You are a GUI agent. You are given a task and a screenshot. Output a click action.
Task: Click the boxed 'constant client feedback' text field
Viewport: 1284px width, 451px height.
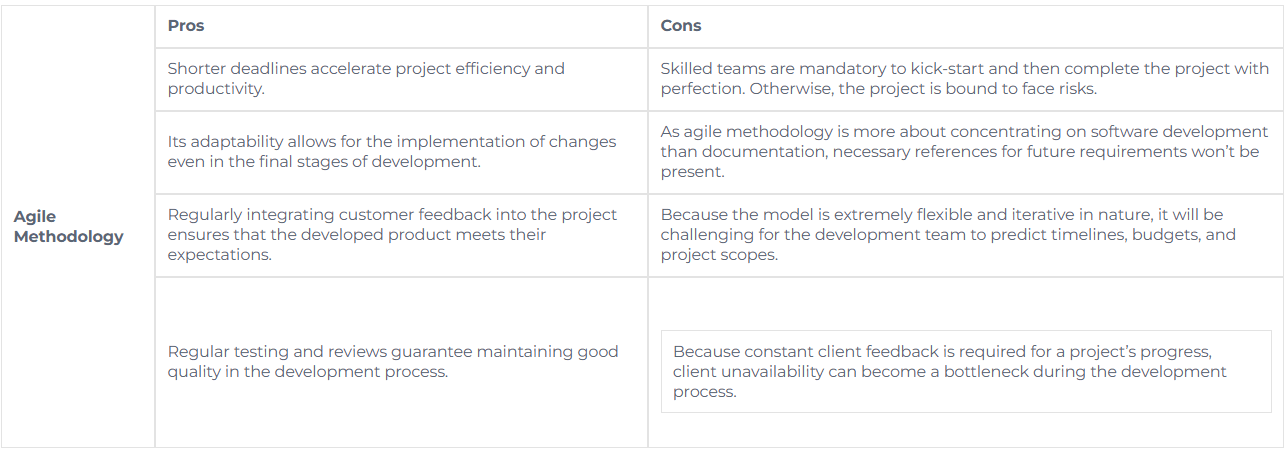point(965,371)
